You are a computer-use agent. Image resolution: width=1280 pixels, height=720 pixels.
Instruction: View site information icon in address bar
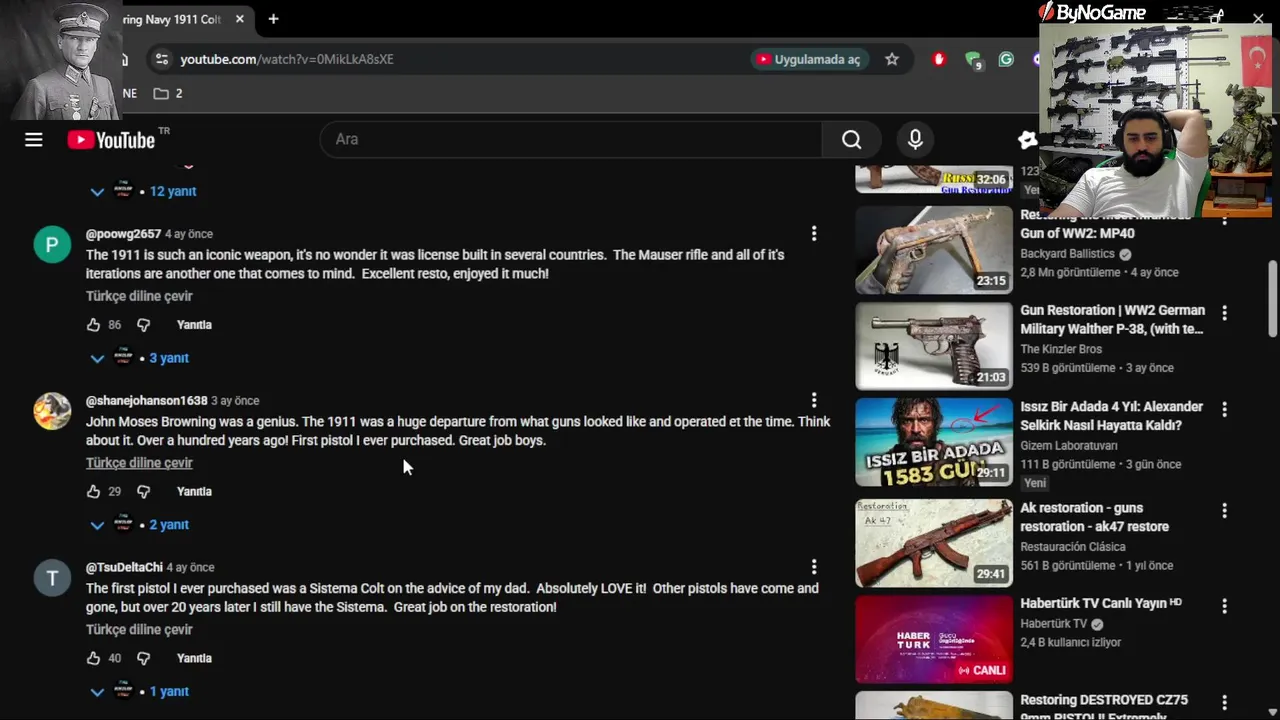coord(163,59)
